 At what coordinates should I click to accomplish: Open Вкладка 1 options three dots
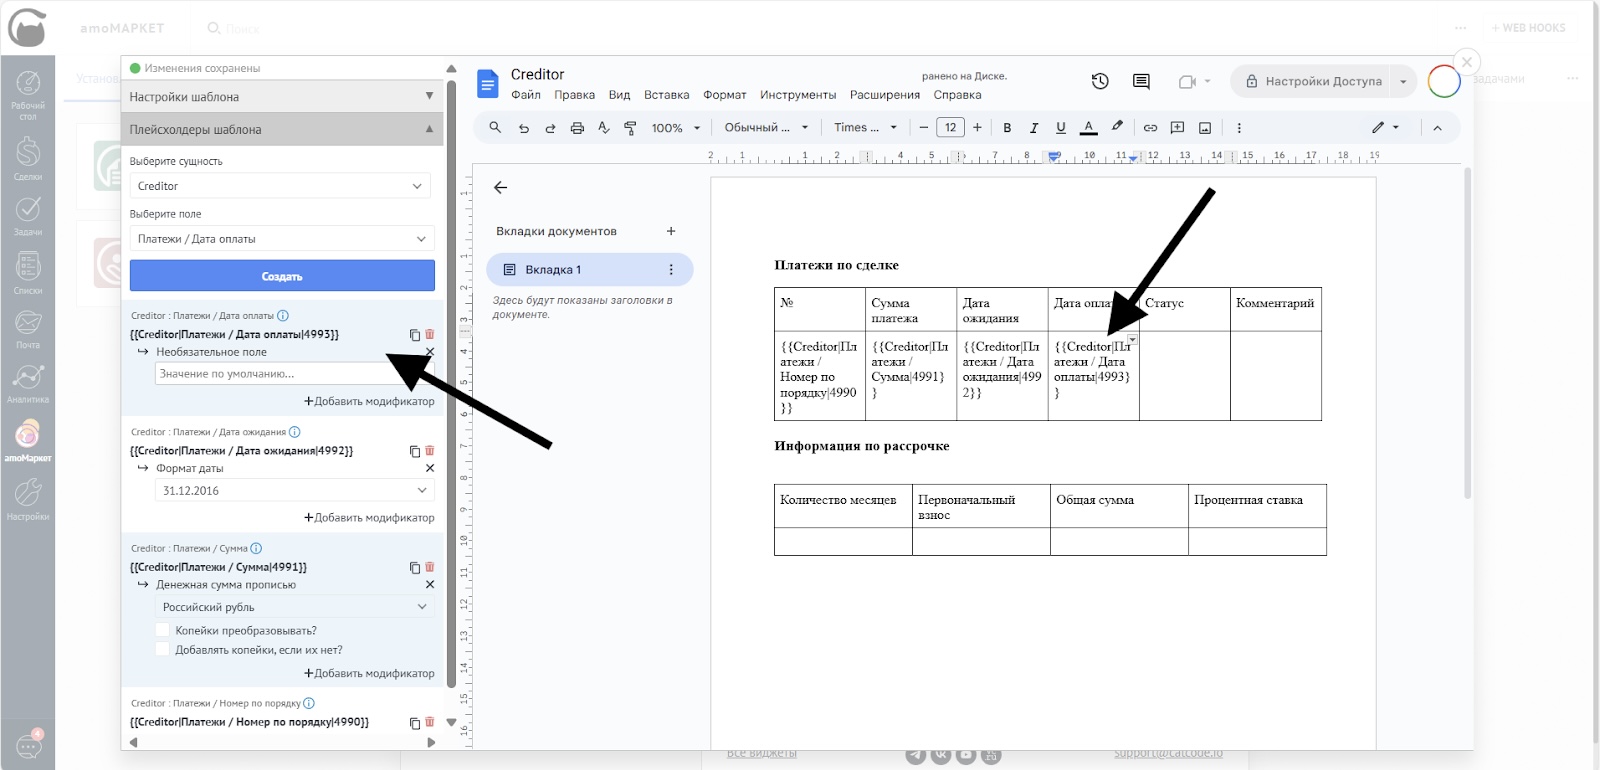(x=671, y=270)
